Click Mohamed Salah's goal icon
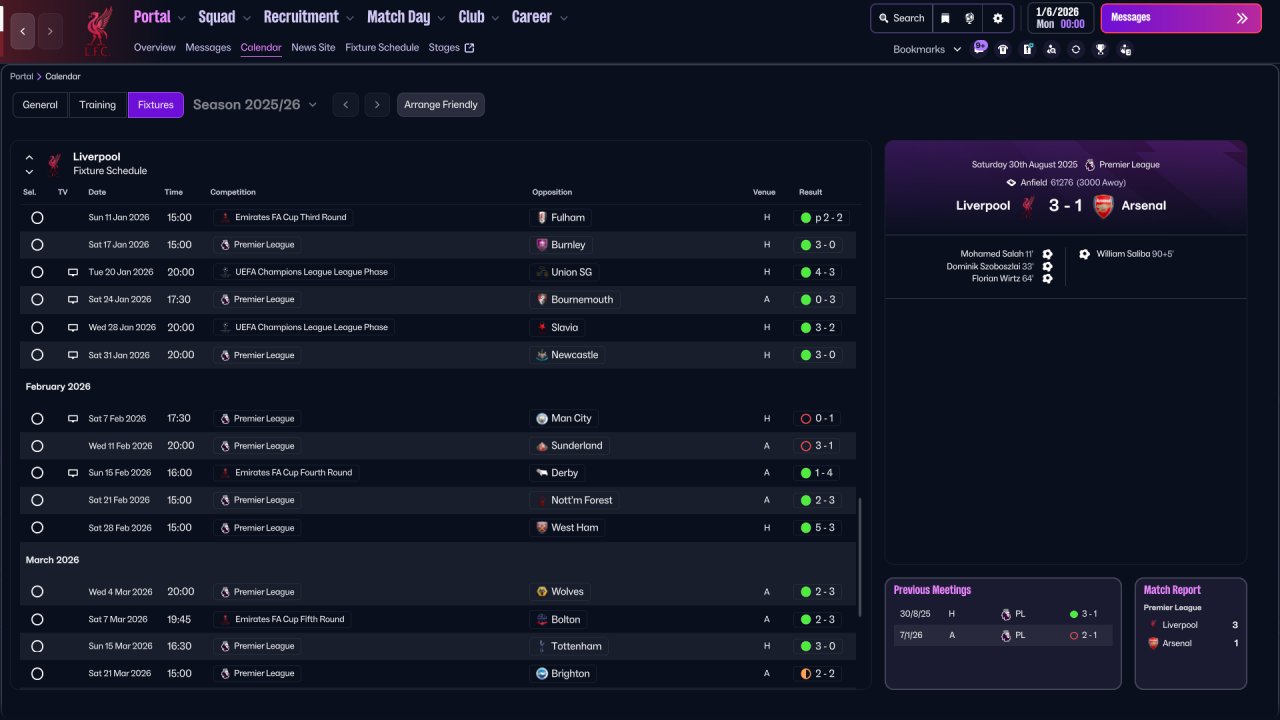This screenshot has height=720, width=1280. point(1047,254)
